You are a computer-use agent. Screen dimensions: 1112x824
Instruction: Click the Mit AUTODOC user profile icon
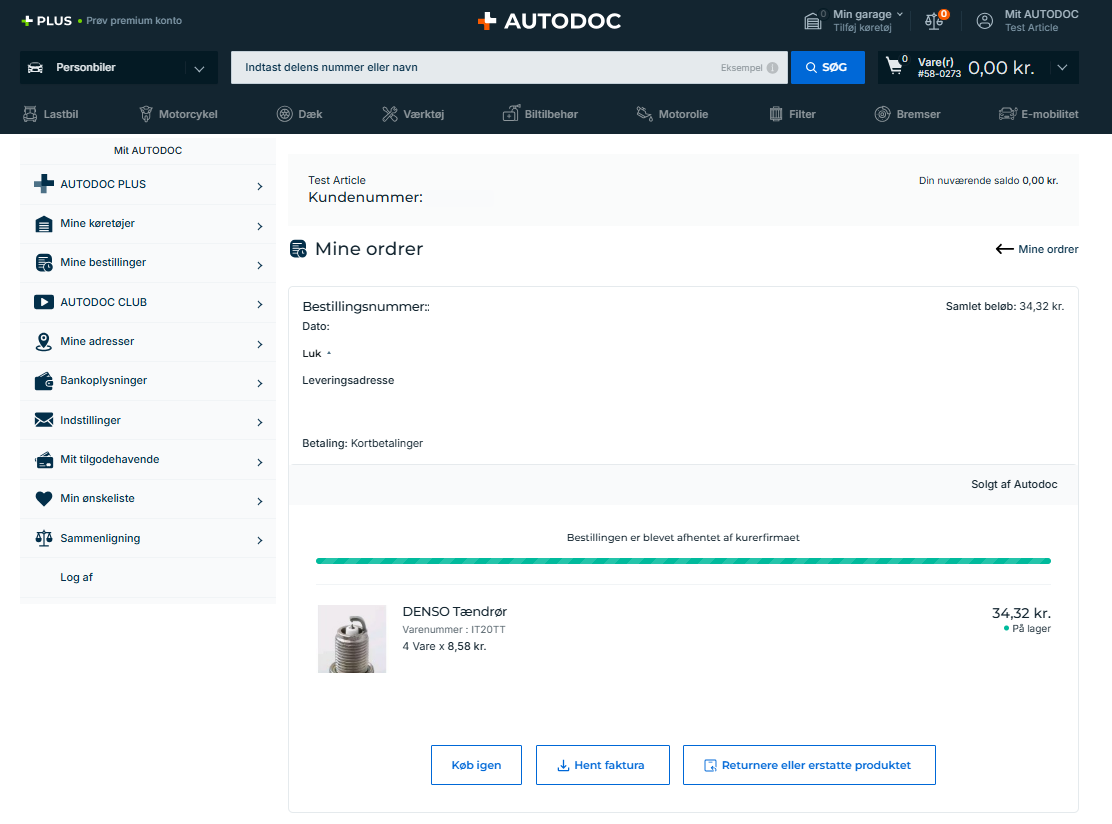(x=984, y=21)
